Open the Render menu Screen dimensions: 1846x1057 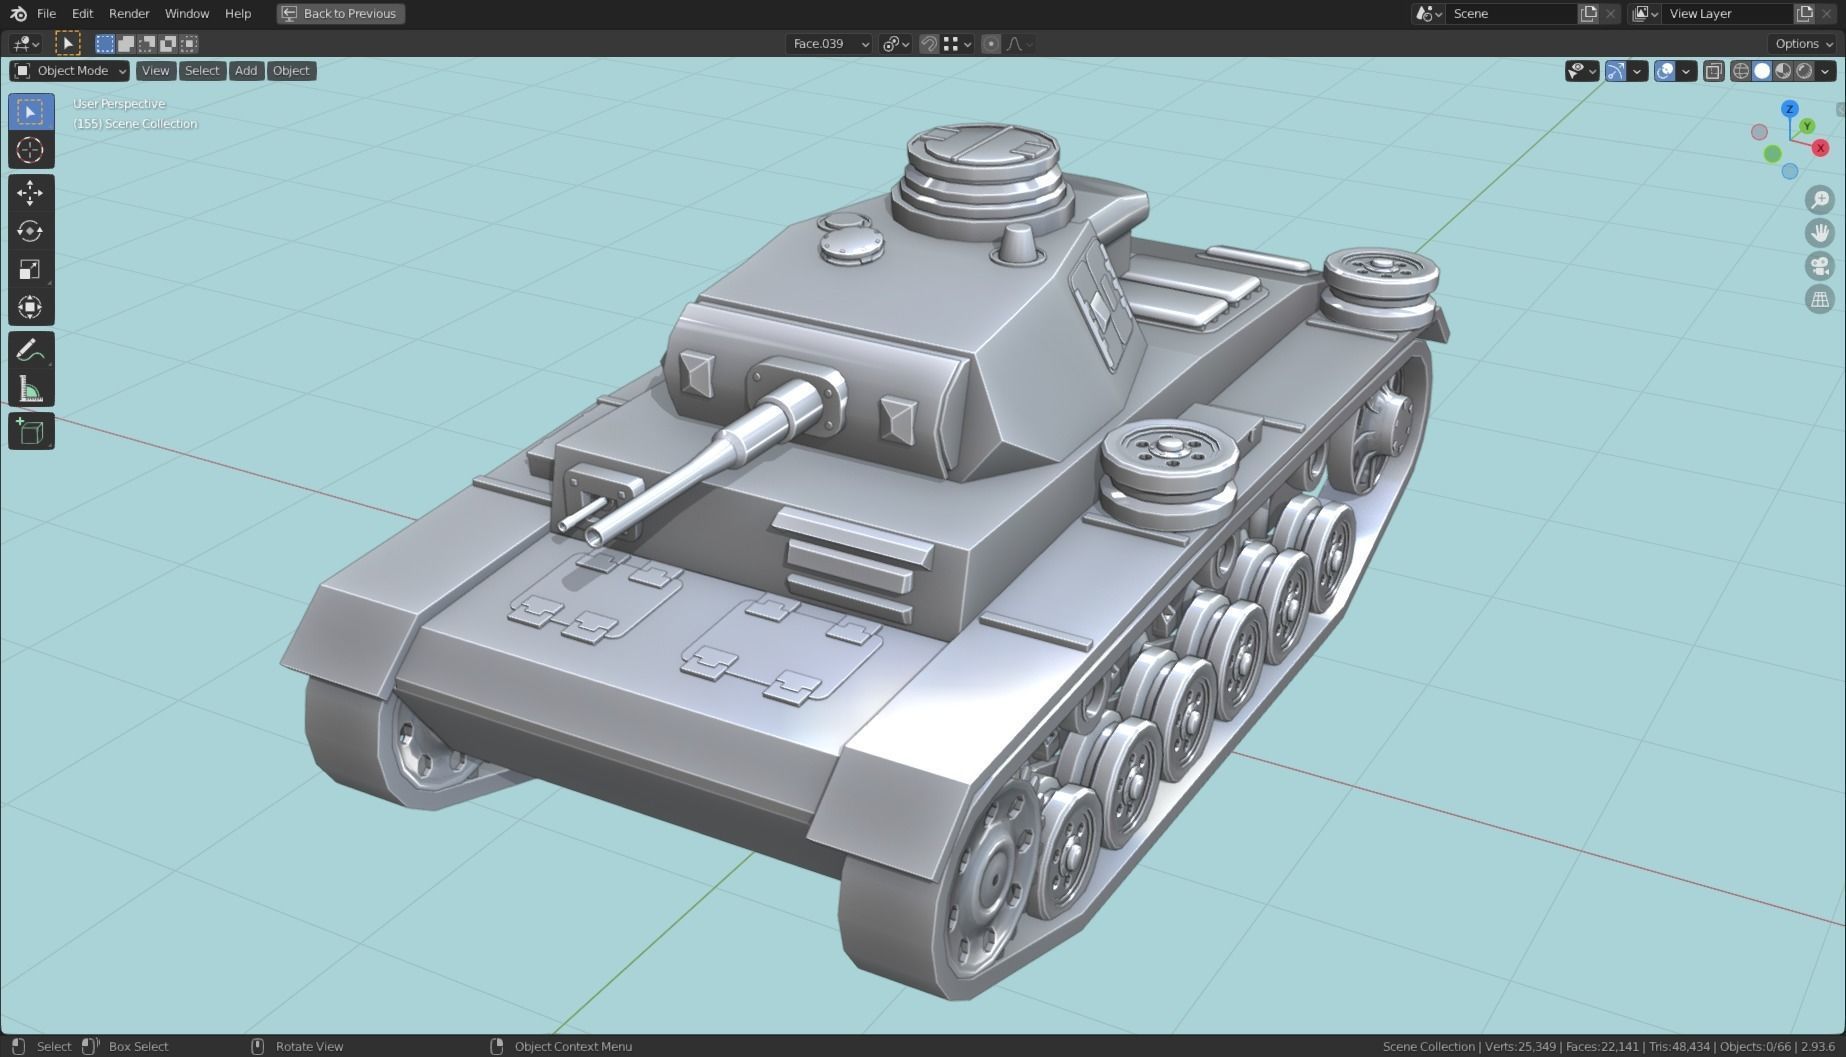coord(129,13)
